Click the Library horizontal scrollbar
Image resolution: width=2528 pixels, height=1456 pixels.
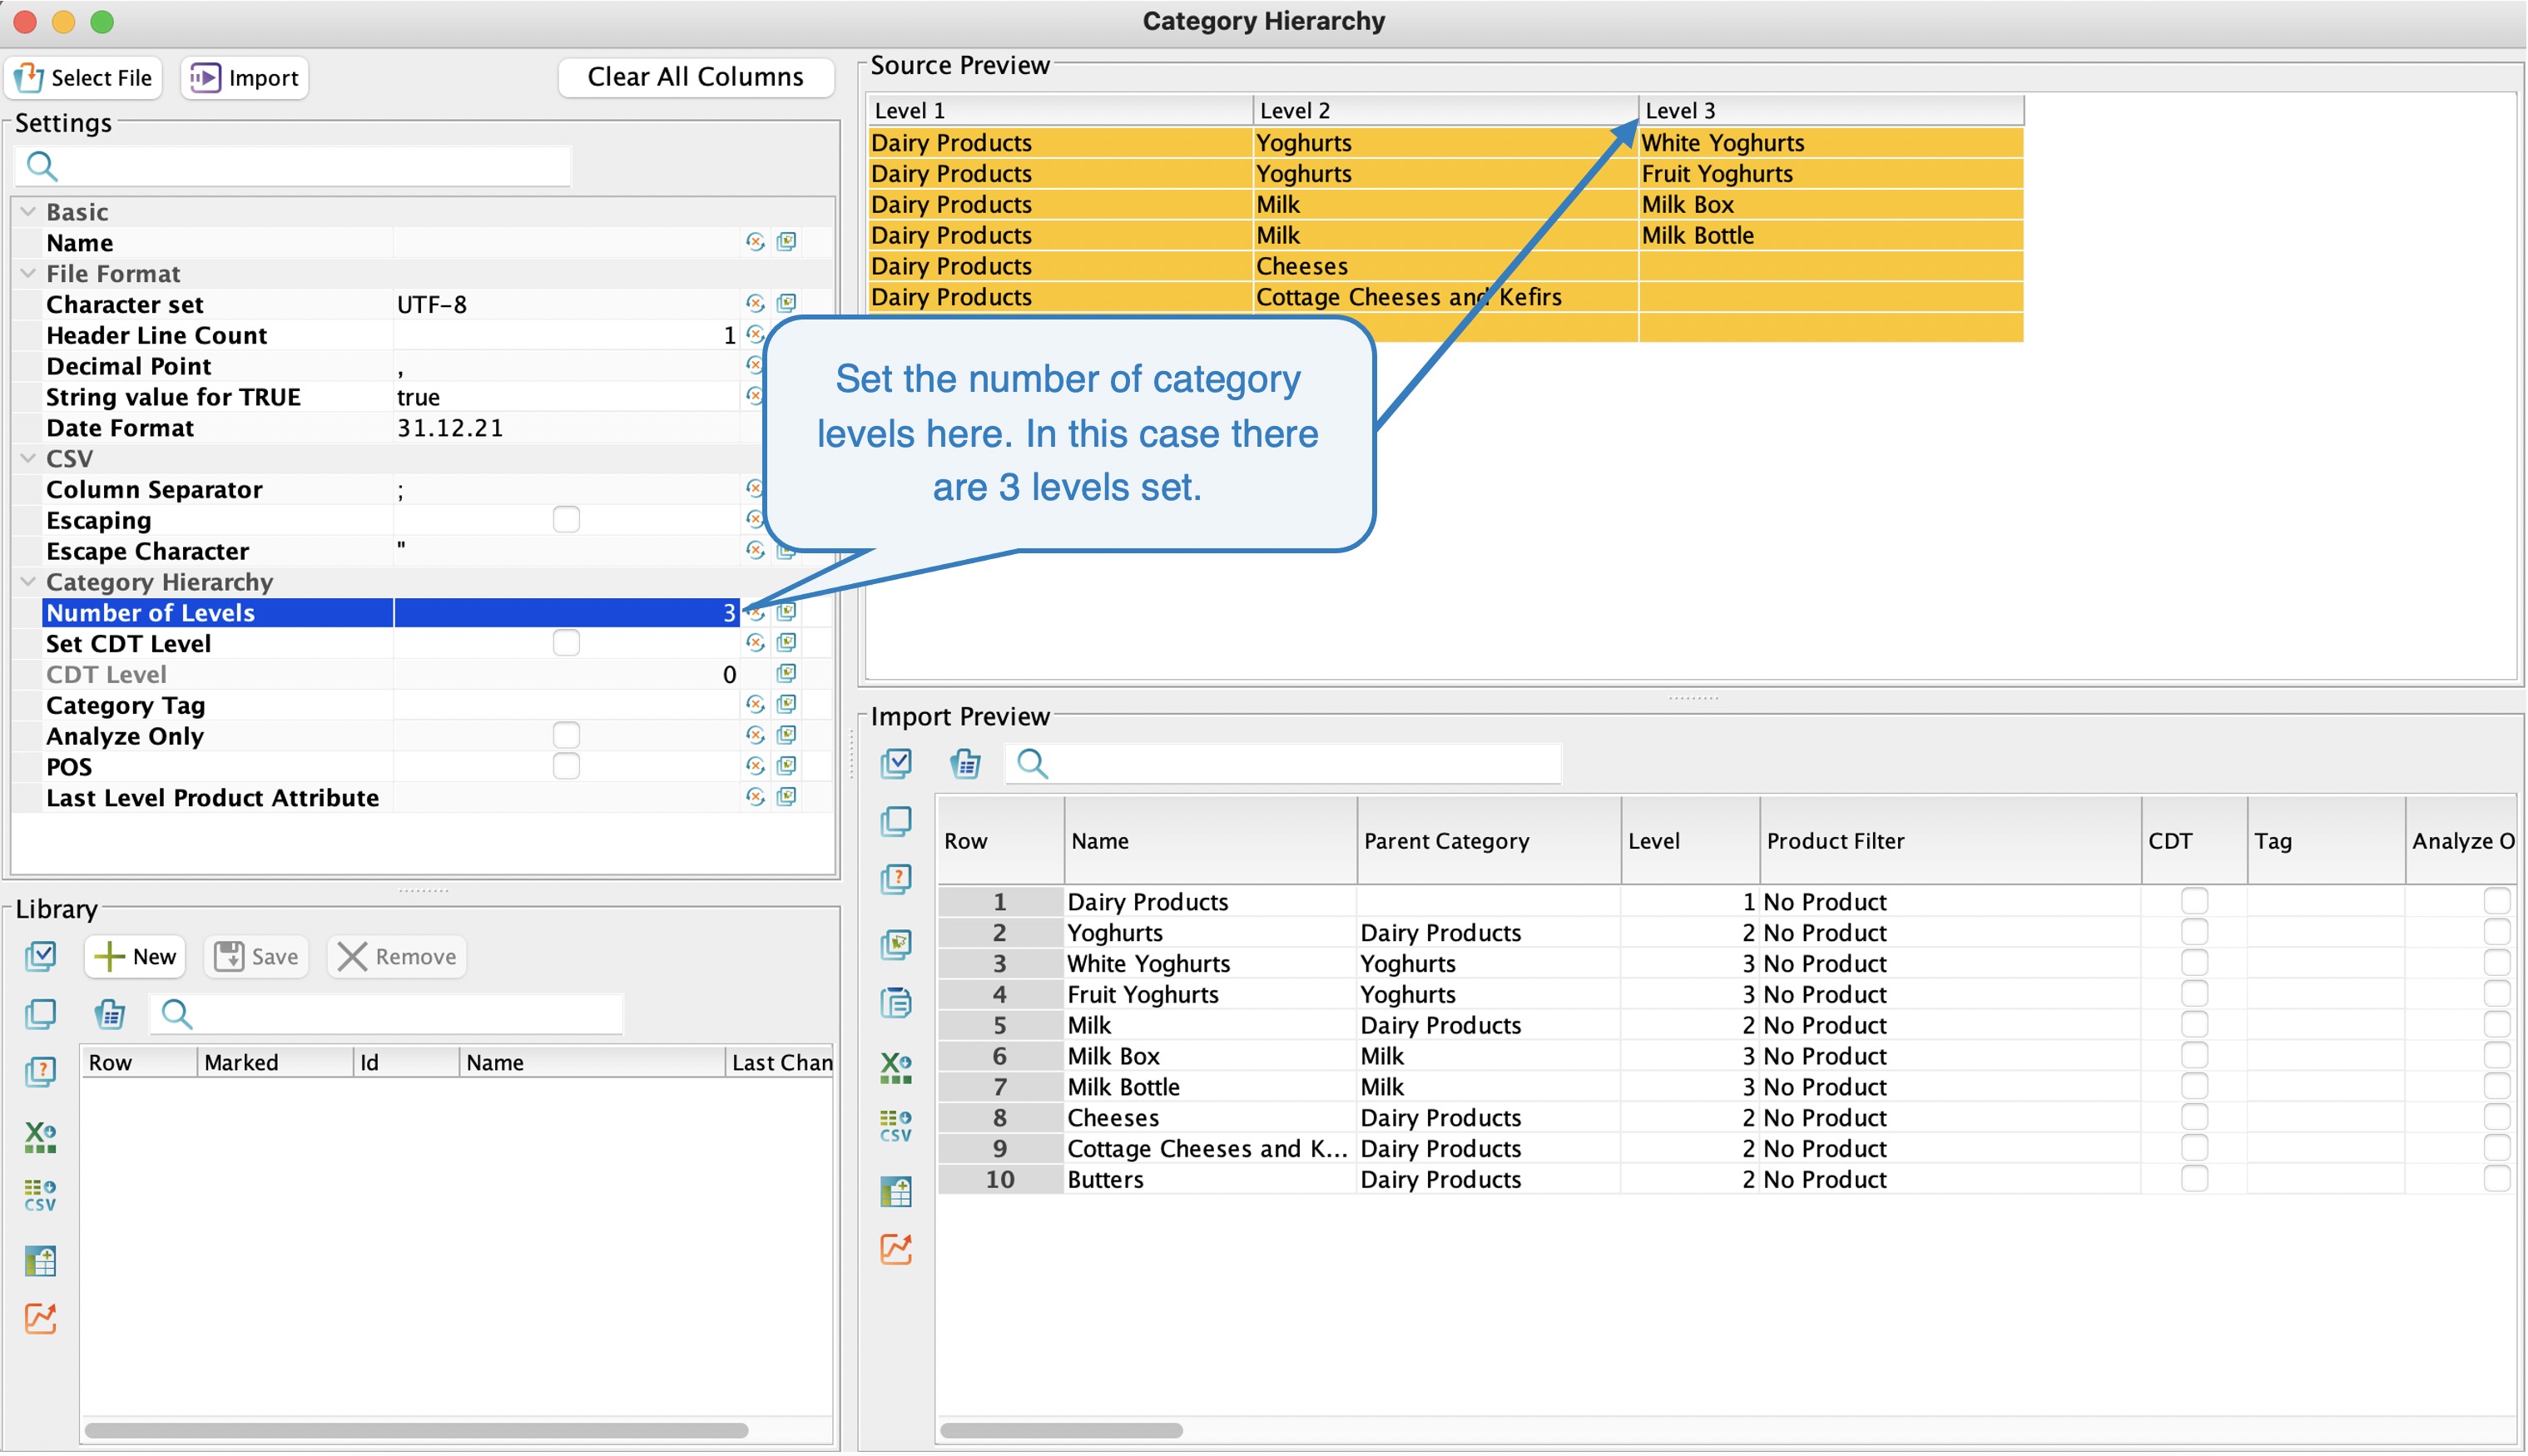[x=416, y=1430]
